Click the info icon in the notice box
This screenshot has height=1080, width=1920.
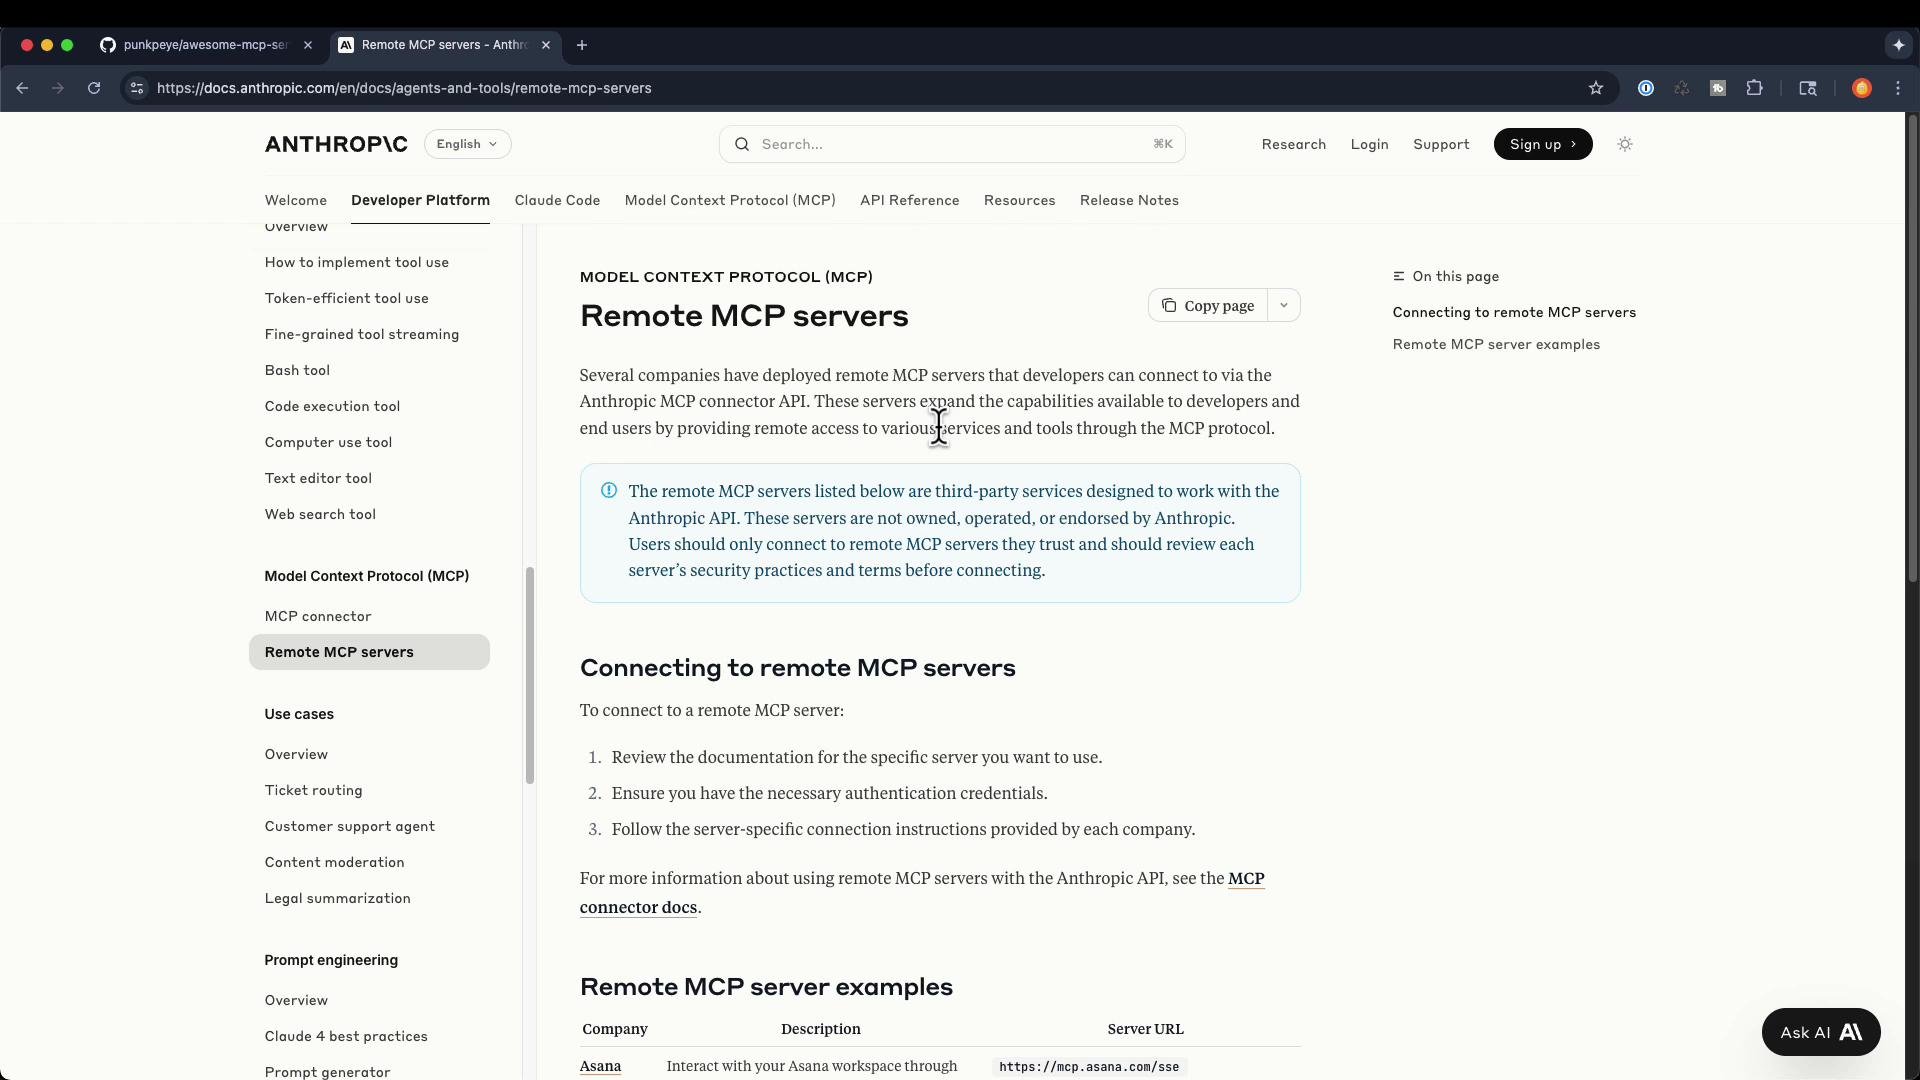608,490
